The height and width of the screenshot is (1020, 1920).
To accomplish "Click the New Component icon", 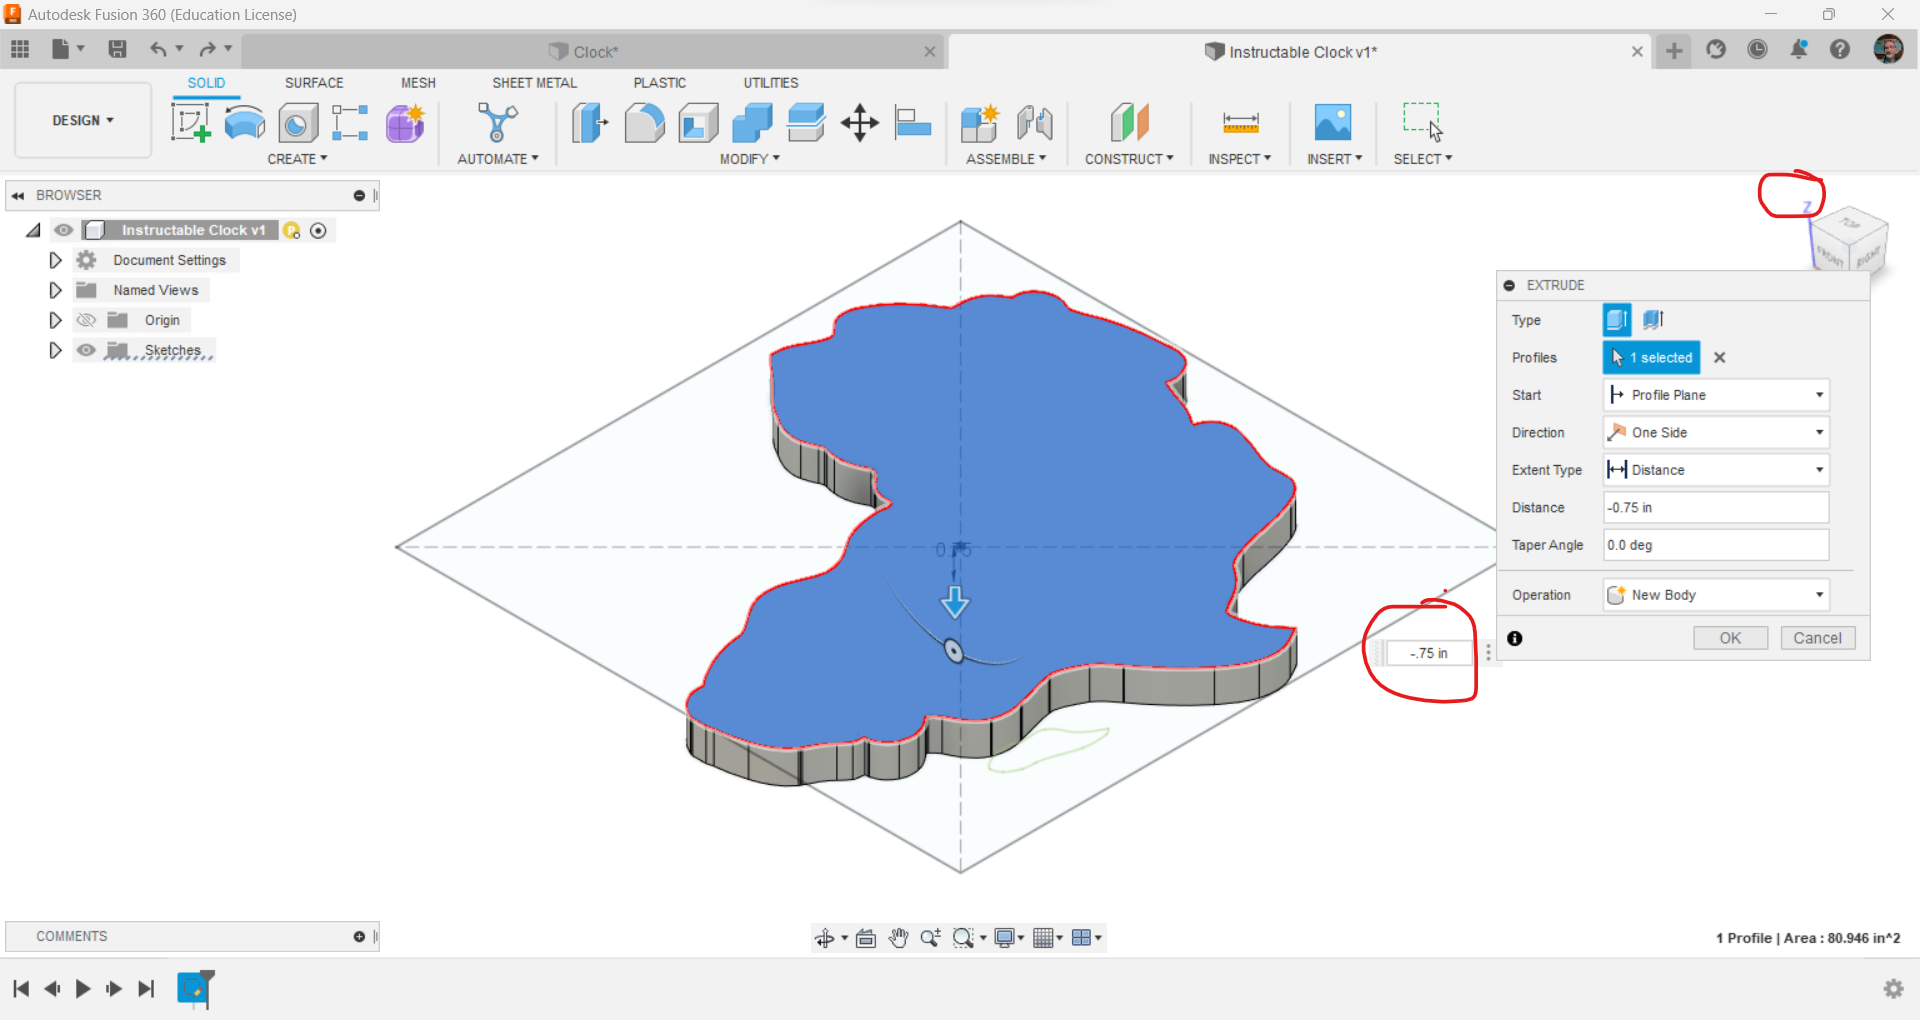I will tap(979, 123).
